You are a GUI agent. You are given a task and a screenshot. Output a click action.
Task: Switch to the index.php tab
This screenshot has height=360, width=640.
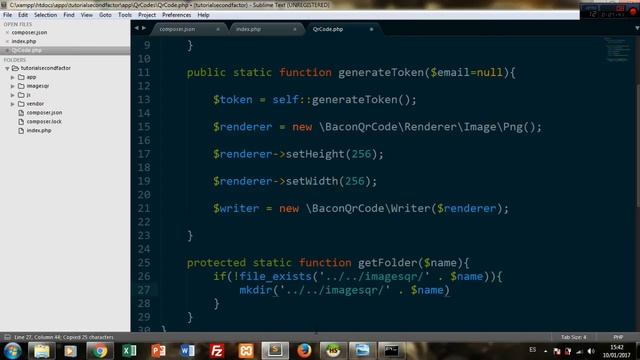click(266, 29)
